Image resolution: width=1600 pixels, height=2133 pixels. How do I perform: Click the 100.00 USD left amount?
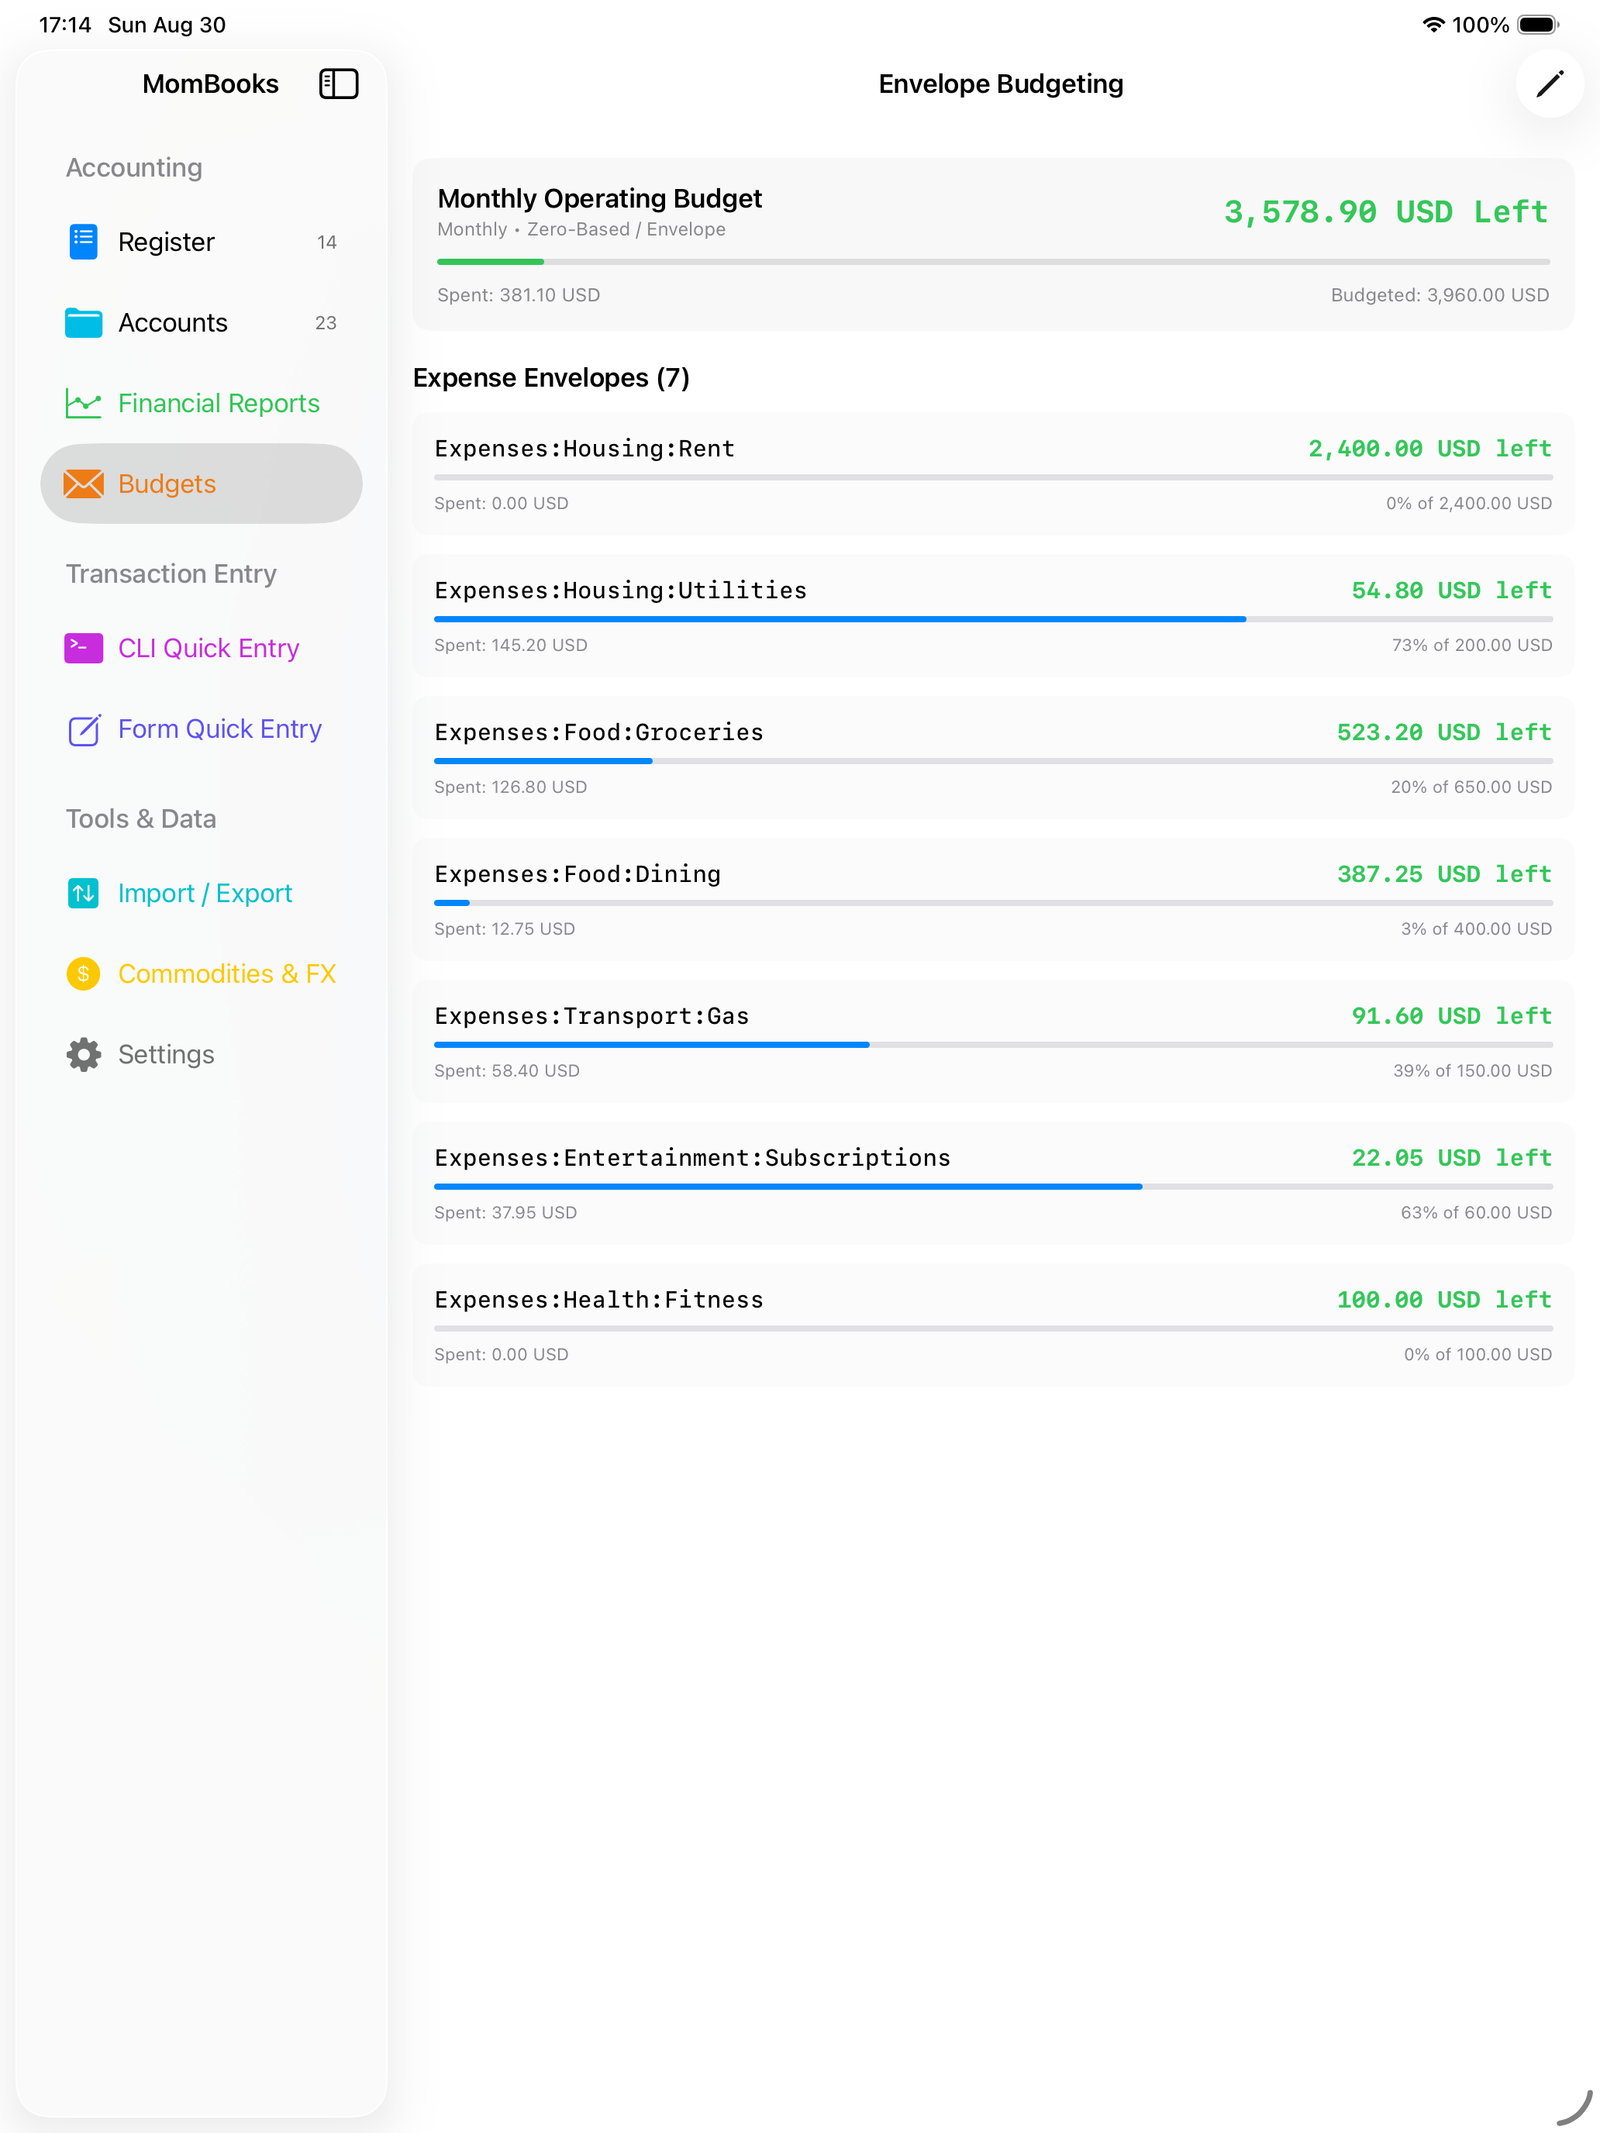pos(1444,1301)
